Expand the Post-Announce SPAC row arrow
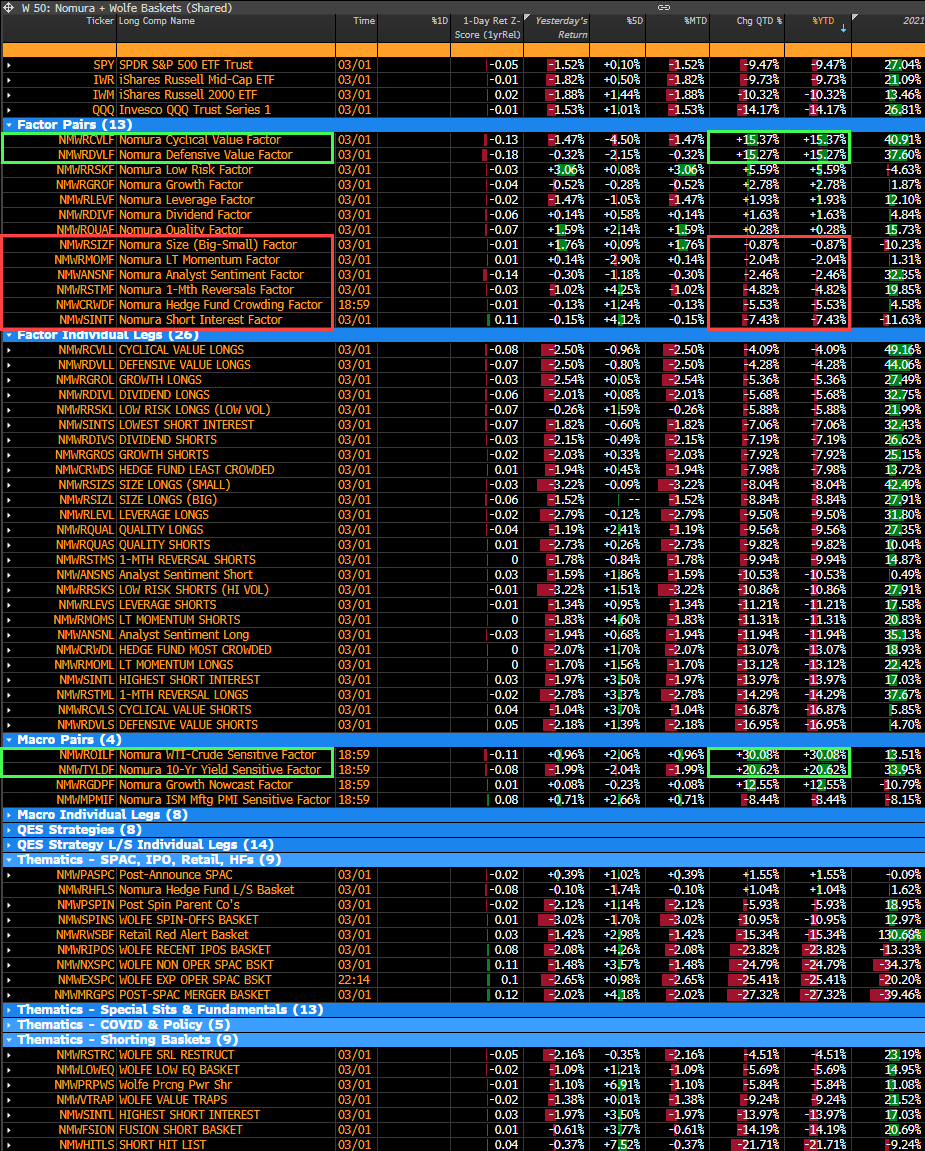Image resolution: width=925 pixels, height=1151 pixels. [x=9, y=875]
